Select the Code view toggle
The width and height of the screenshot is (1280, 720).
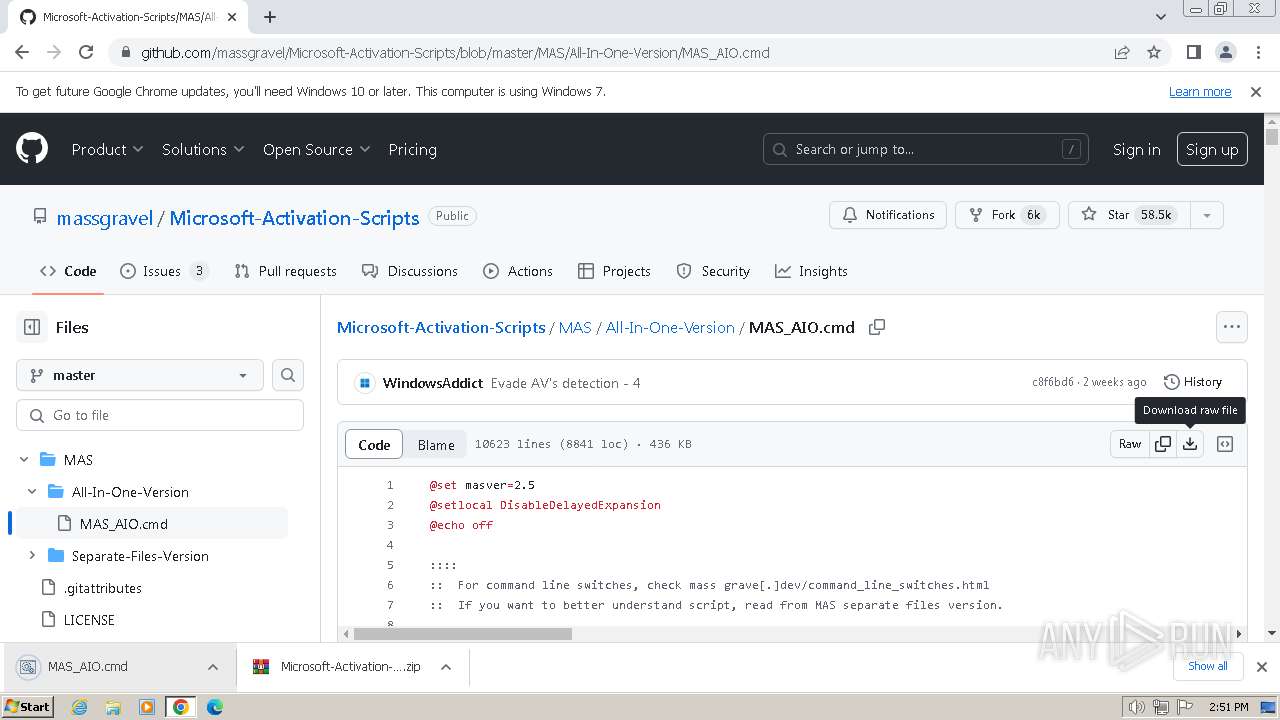pyautogui.click(x=374, y=445)
